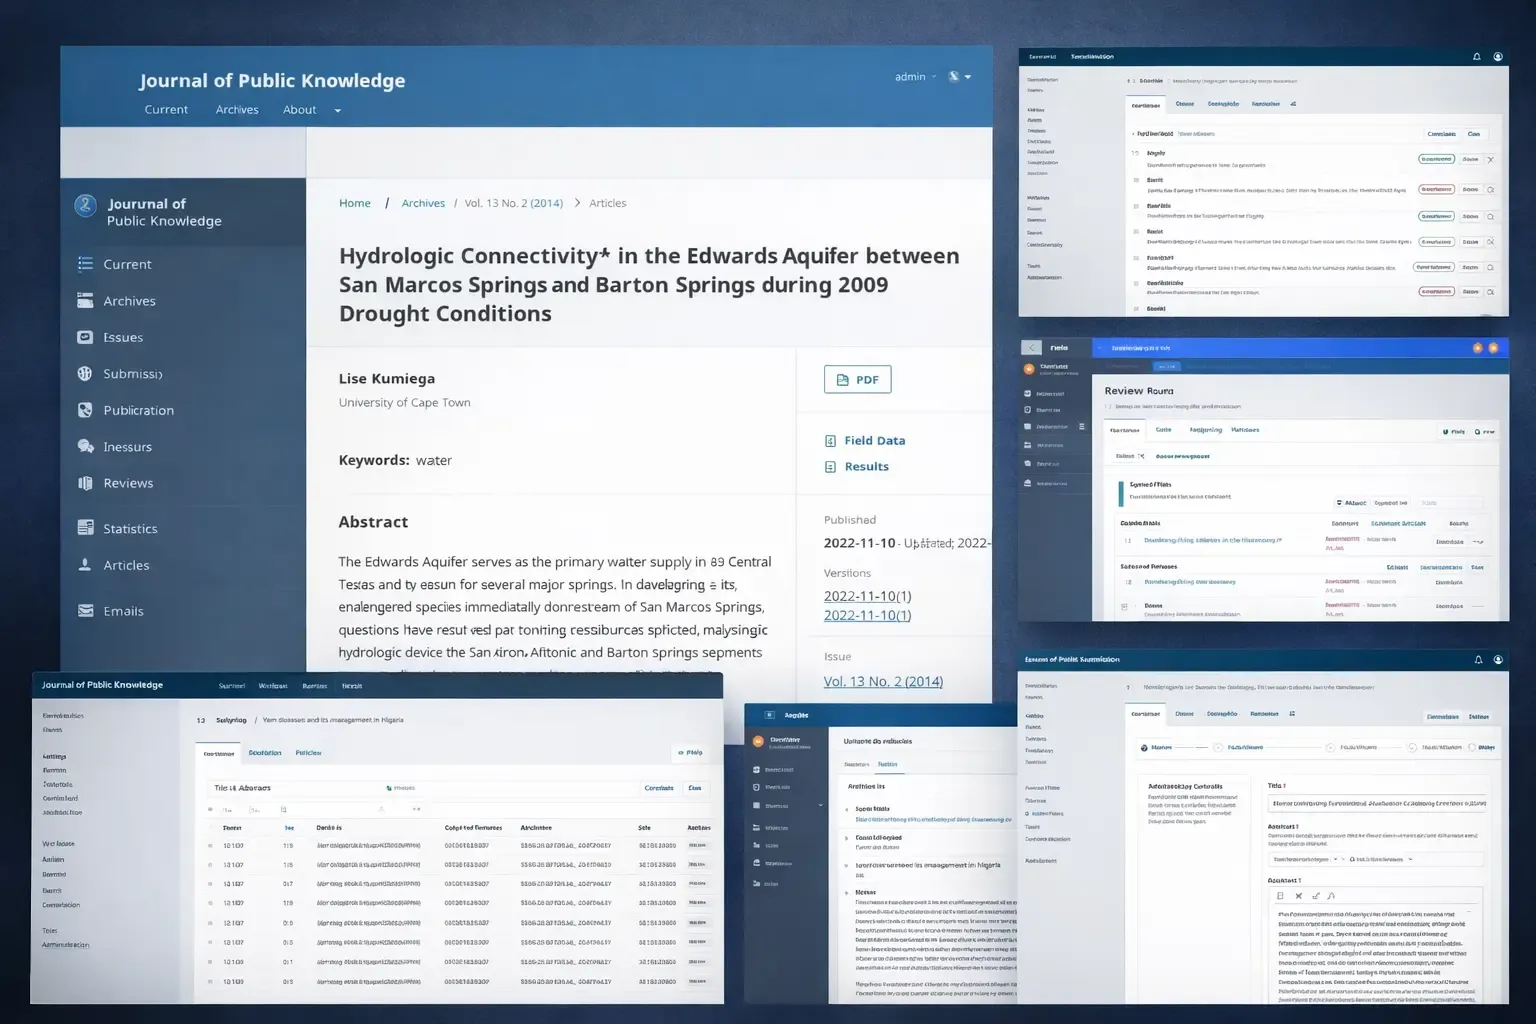Select the Publication icon in the sidebar
This screenshot has width=1536, height=1024.
coord(86,410)
